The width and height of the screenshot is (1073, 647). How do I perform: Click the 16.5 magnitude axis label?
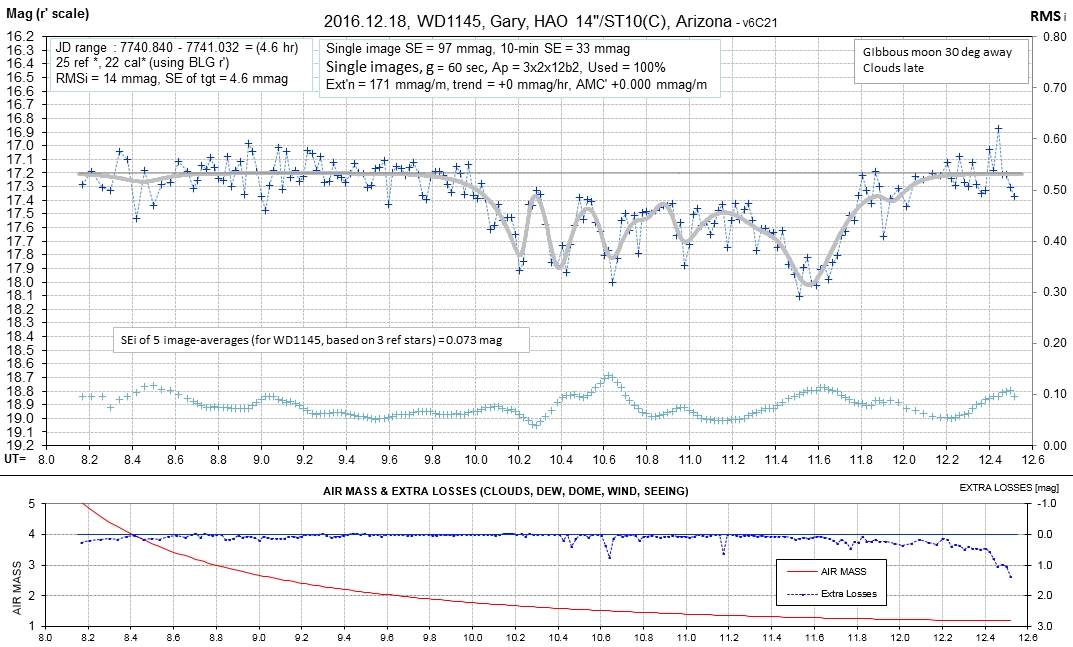19,77
